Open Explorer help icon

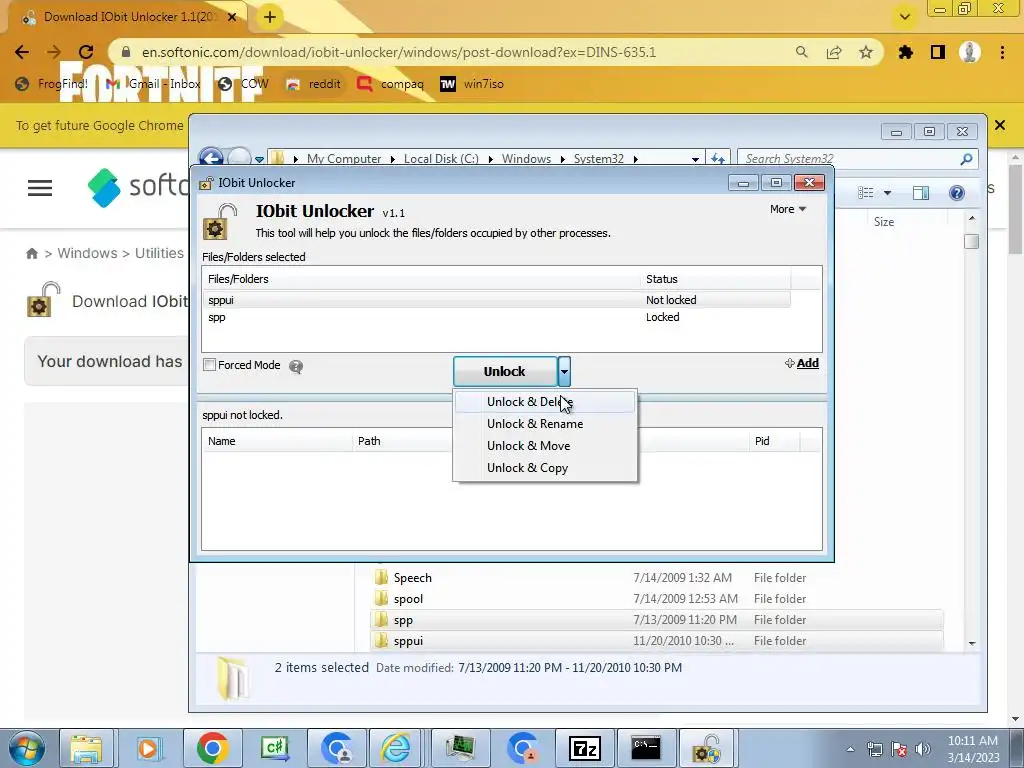point(957,193)
